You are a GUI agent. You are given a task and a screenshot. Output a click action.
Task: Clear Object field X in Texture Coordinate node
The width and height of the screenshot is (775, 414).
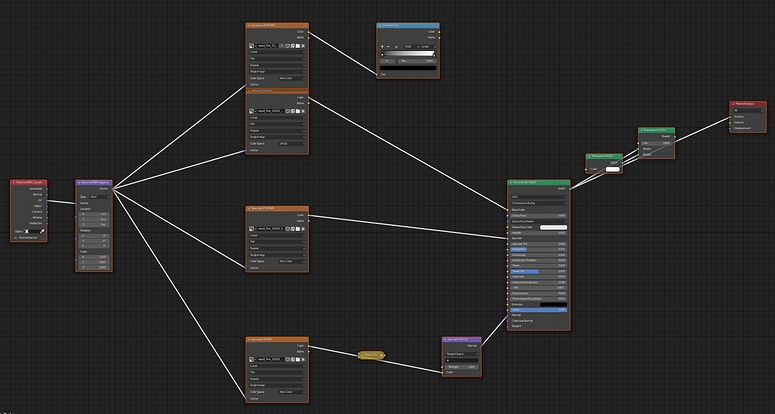(x=27, y=232)
